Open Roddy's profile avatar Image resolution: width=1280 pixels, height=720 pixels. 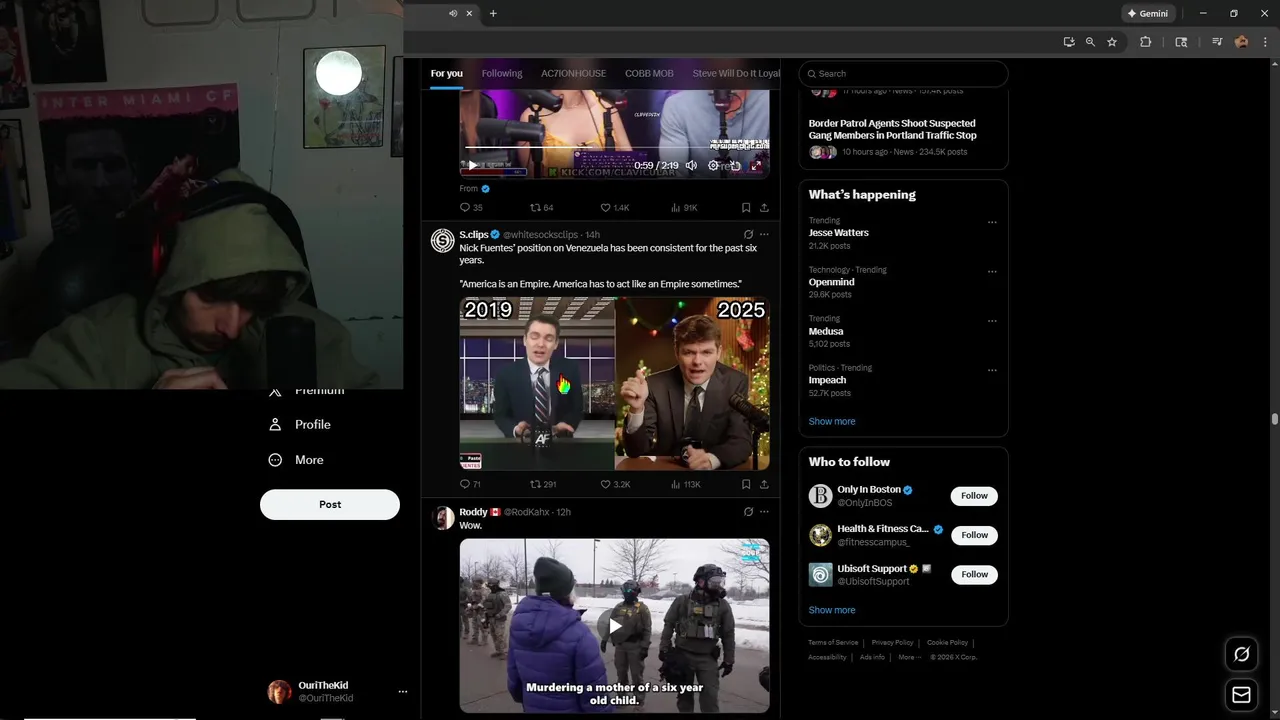tap(442, 517)
